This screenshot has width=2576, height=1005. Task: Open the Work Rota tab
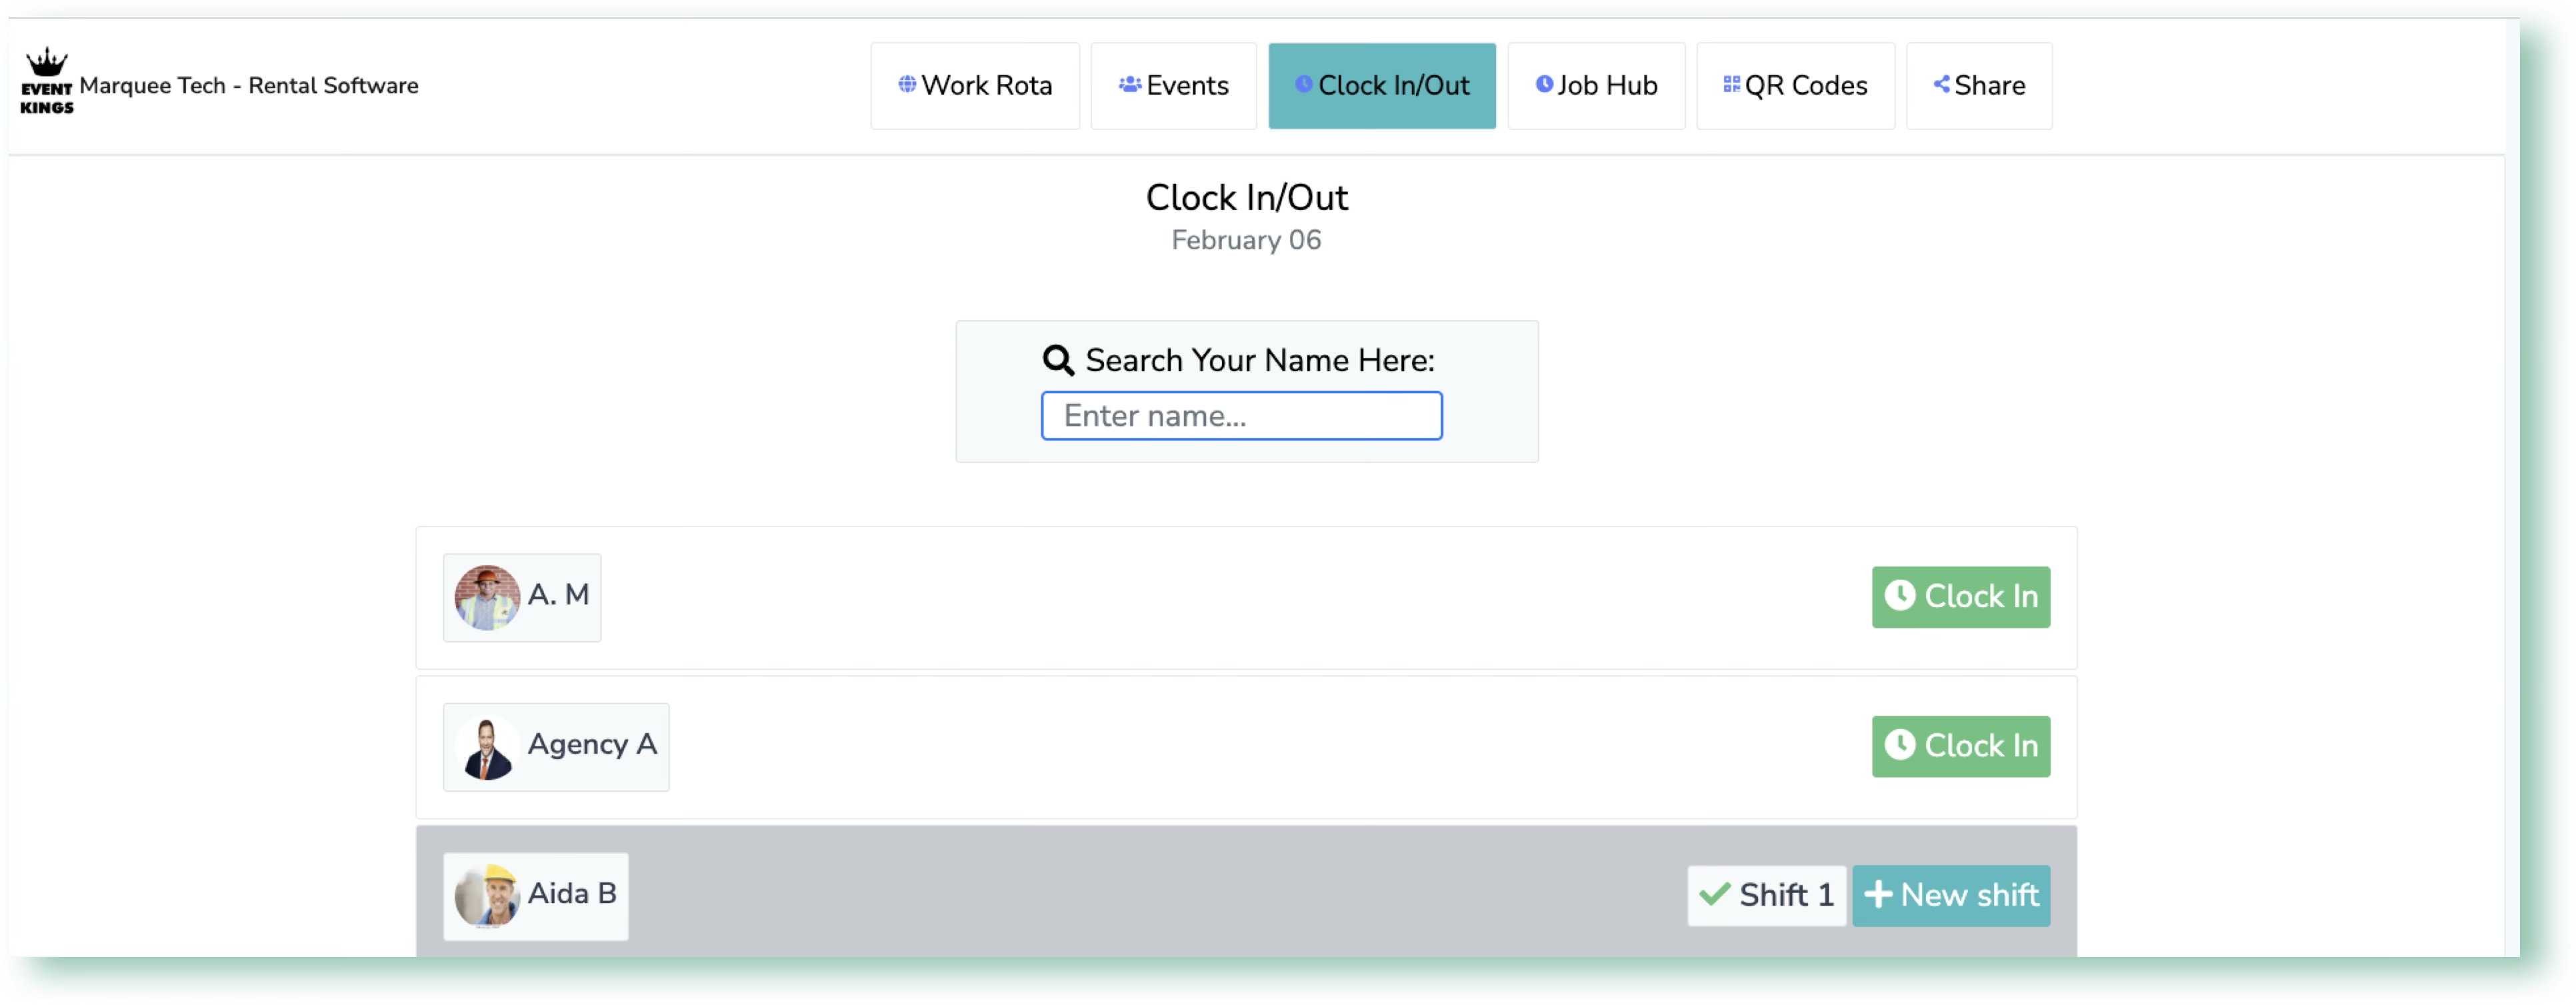coord(975,86)
